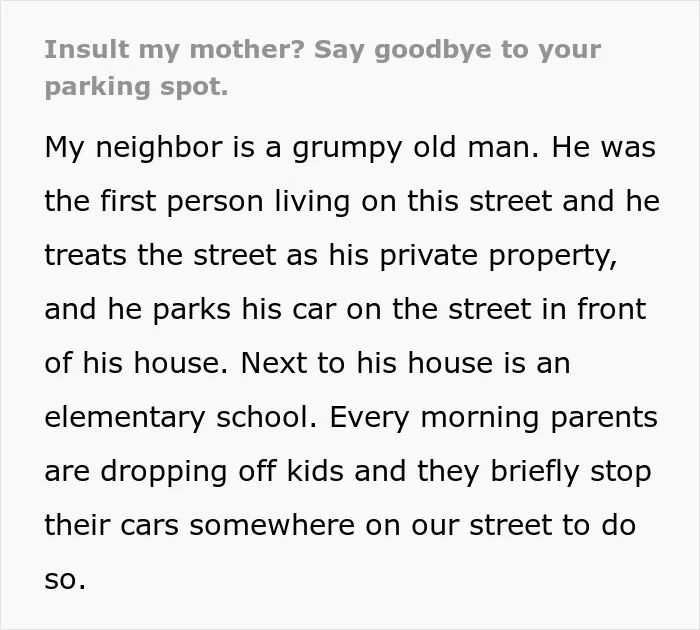Click the phrase 'old man.'

(476, 147)
